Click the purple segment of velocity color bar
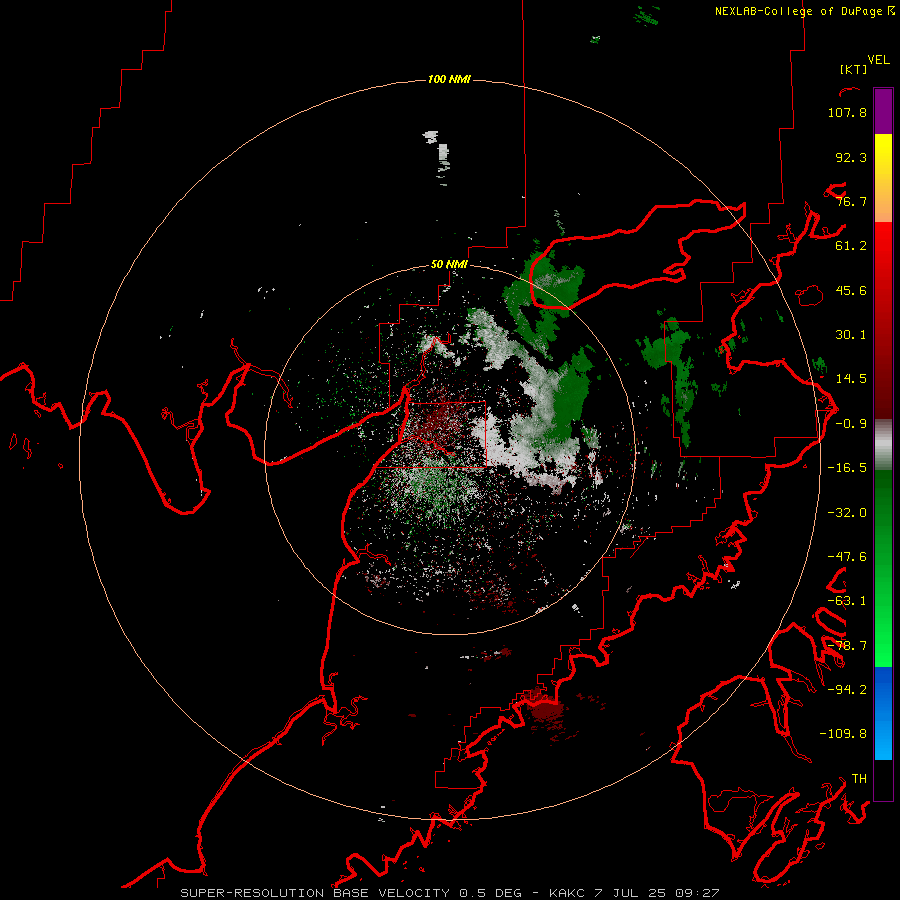This screenshot has height=900, width=900. click(x=883, y=111)
